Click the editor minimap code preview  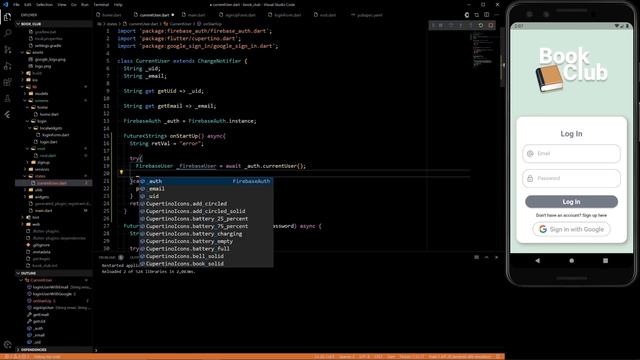click(x=484, y=51)
